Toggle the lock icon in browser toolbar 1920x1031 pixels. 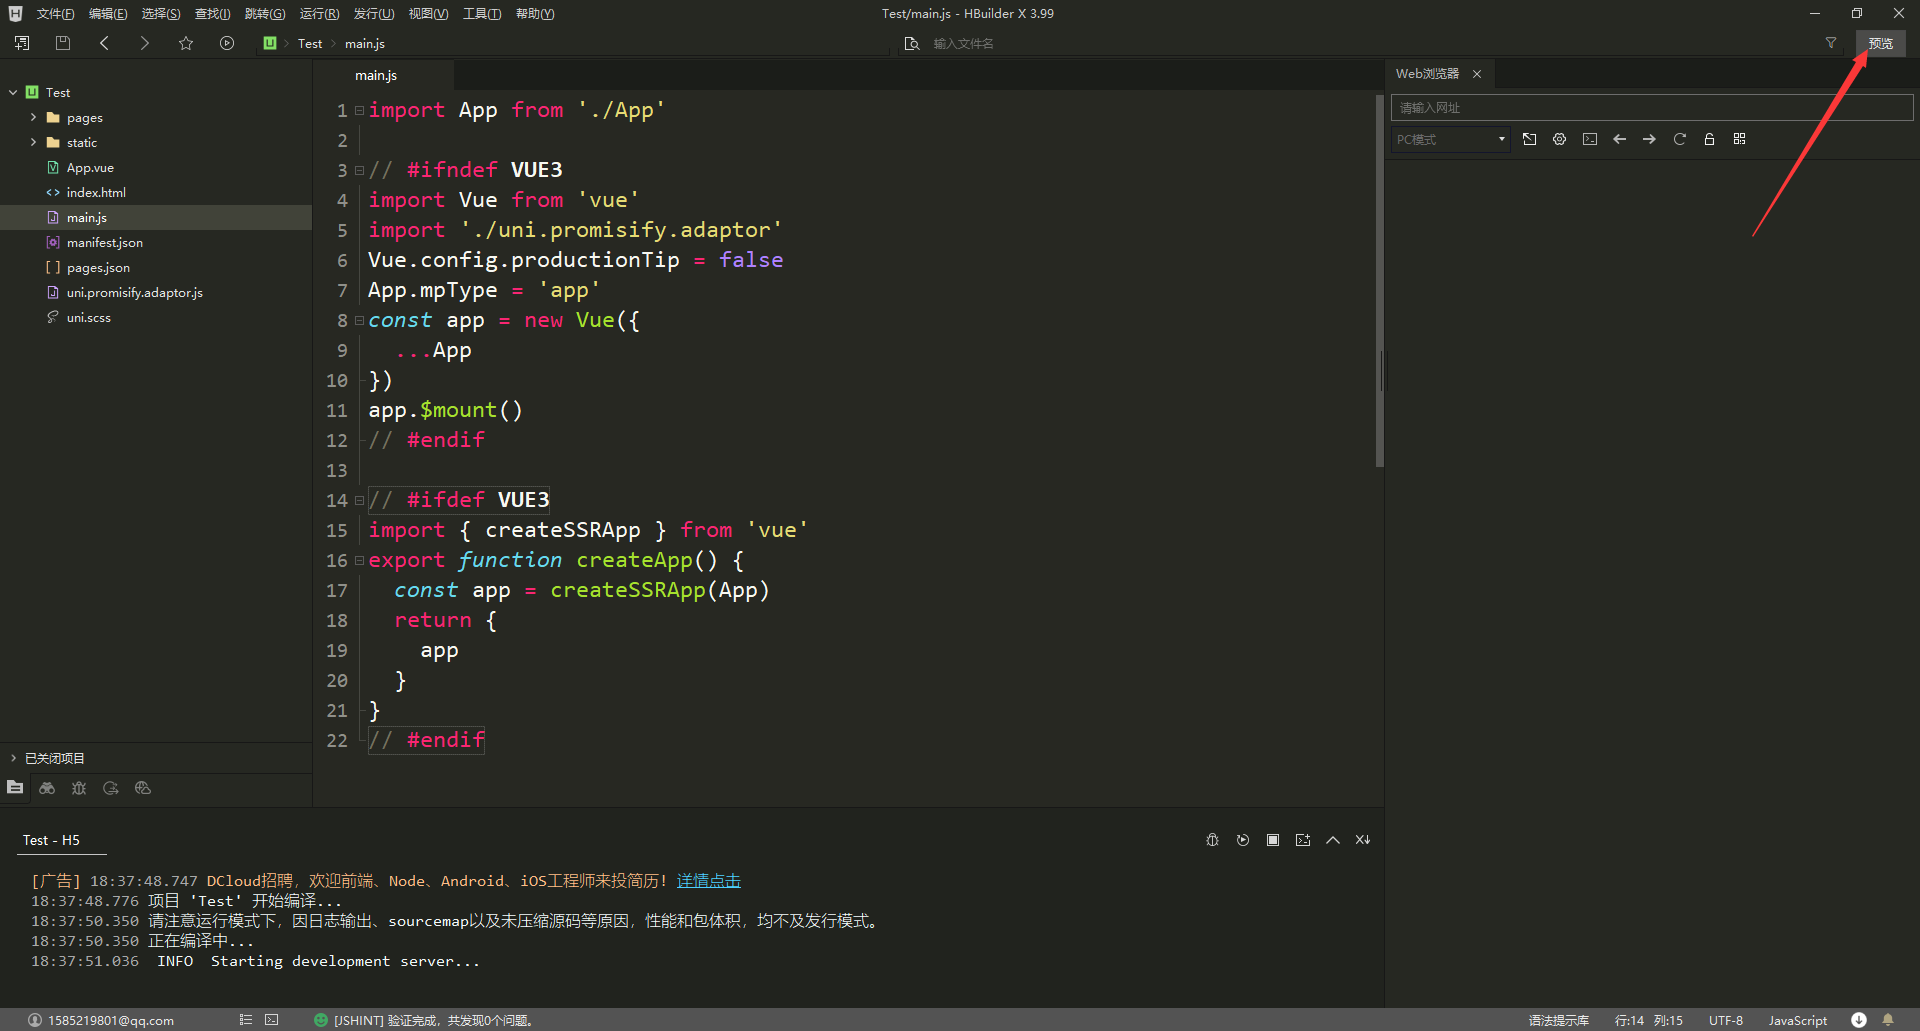pyautogui.click(x=1709, y=139)
